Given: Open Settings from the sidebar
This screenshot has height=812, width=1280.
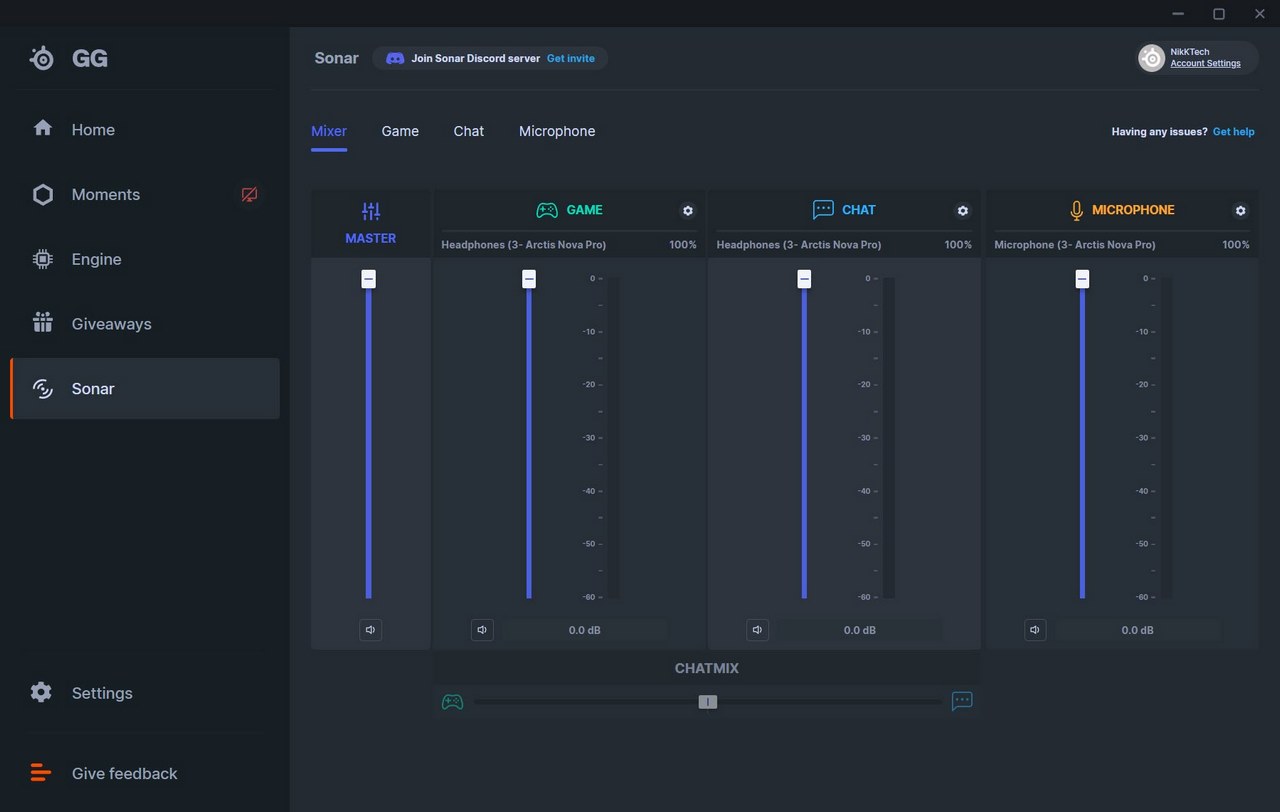Looking at the screenshot, I should 145,693.
